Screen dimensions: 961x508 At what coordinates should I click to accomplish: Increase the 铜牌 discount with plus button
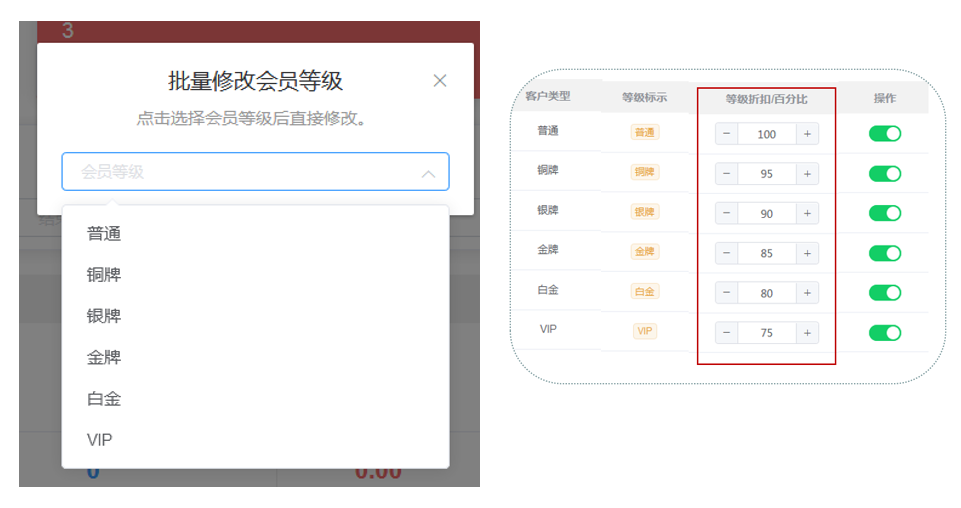click(807, 174)
